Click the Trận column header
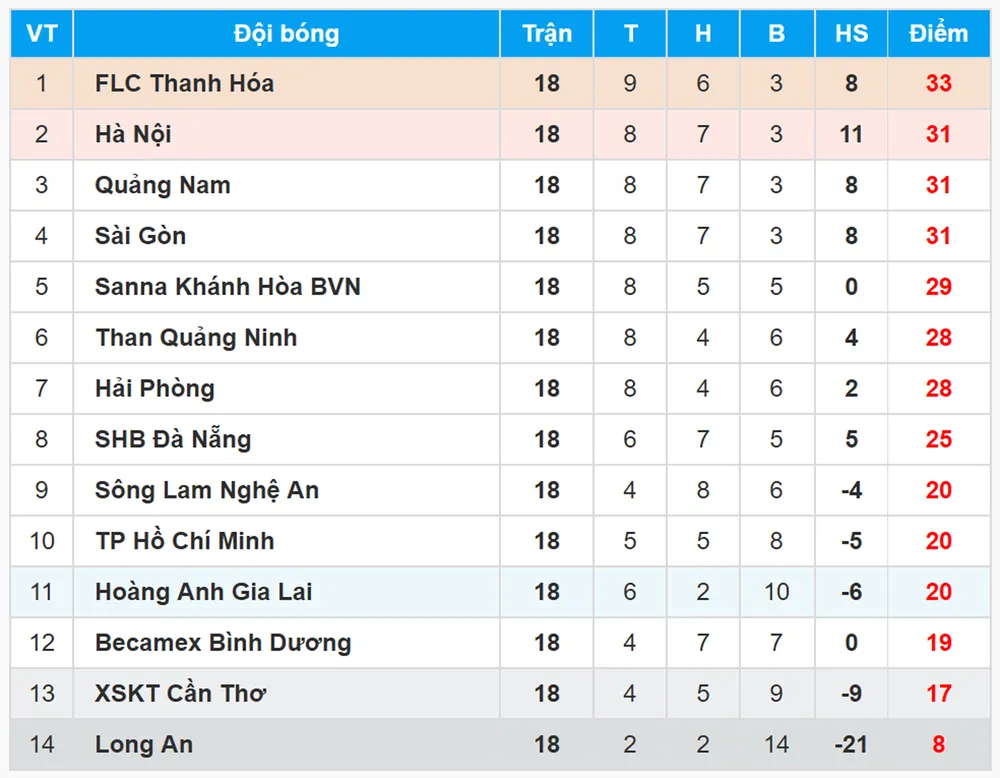 pos(547,34)
